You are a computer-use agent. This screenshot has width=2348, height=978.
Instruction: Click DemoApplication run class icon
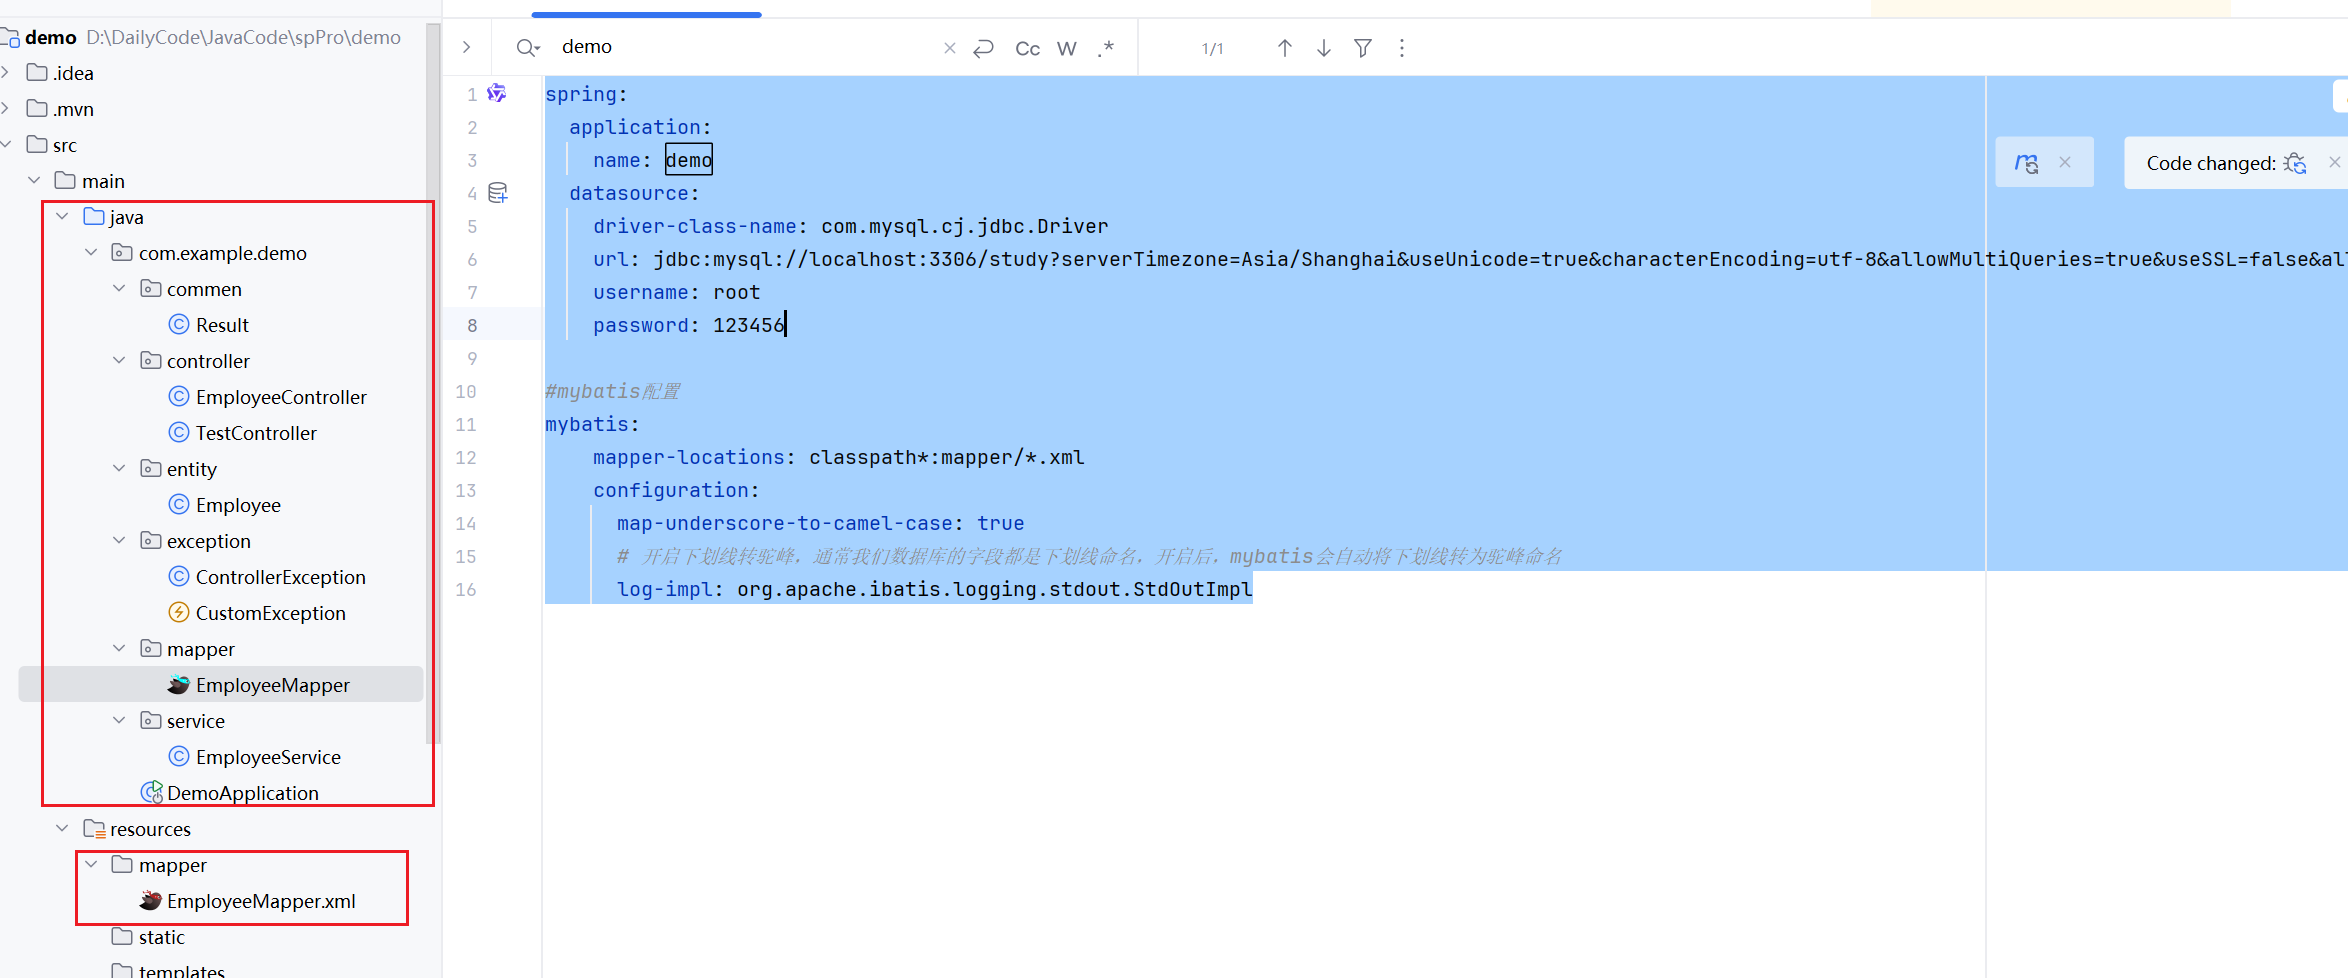click(x=152, y=792)
